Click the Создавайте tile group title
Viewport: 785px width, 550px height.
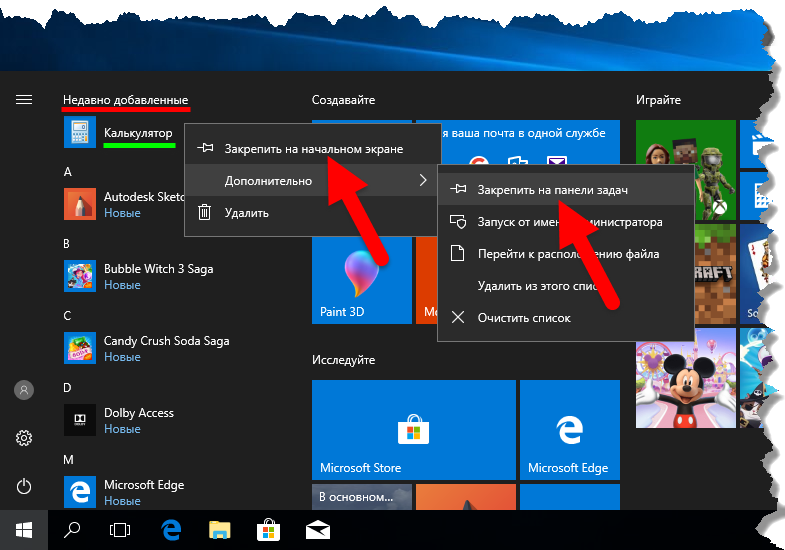(x=343, y=100)
